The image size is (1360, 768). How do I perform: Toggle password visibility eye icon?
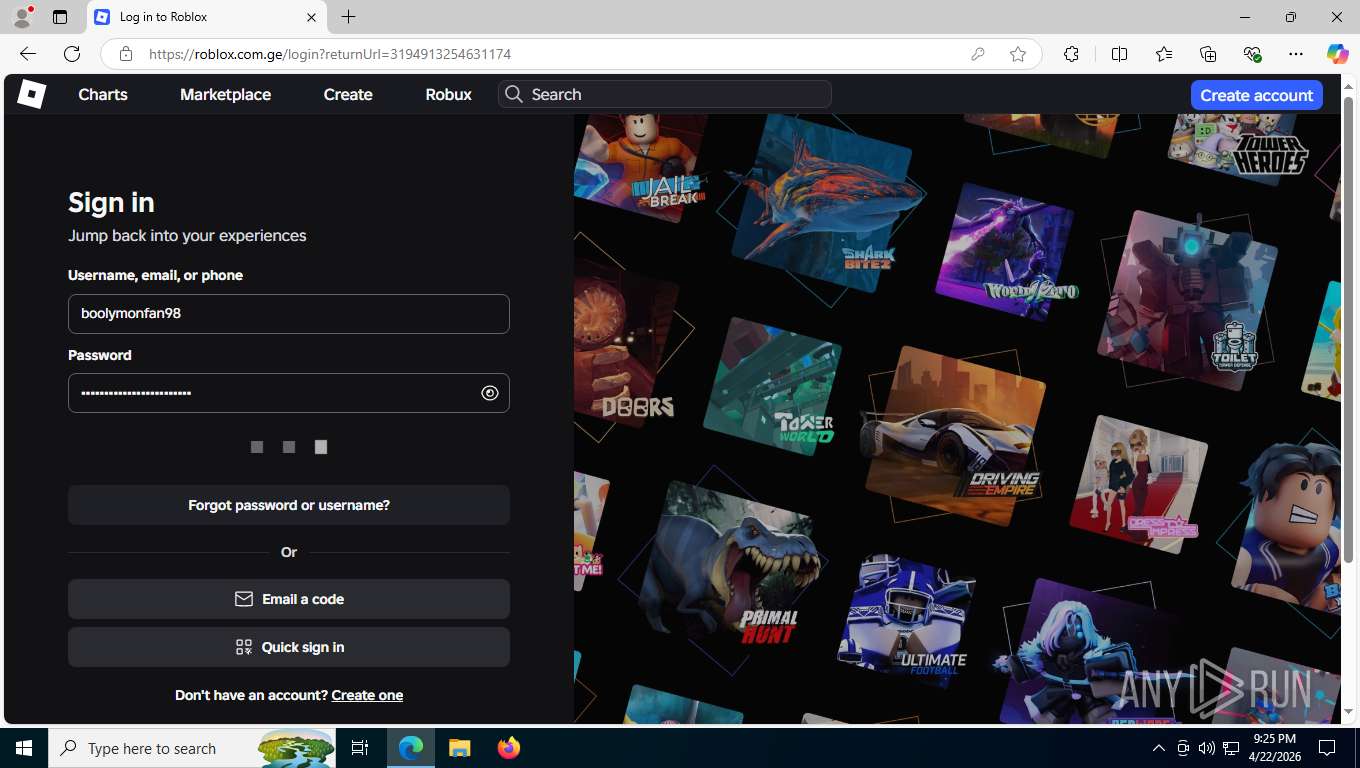click(489, 393)
